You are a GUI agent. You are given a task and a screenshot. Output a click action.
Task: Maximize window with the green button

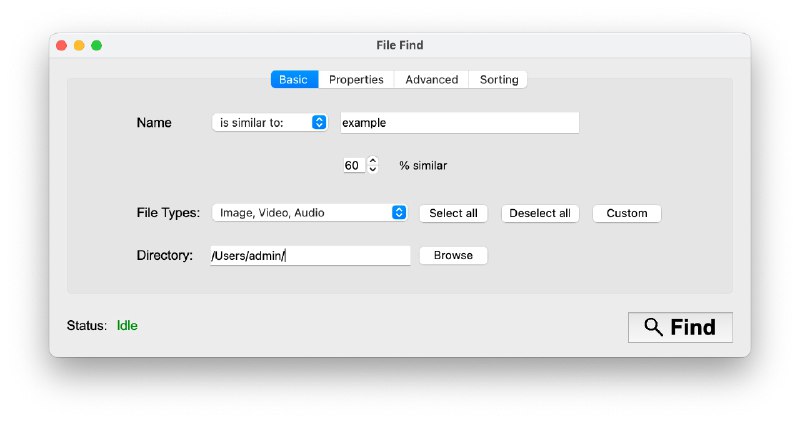[97, 45]
